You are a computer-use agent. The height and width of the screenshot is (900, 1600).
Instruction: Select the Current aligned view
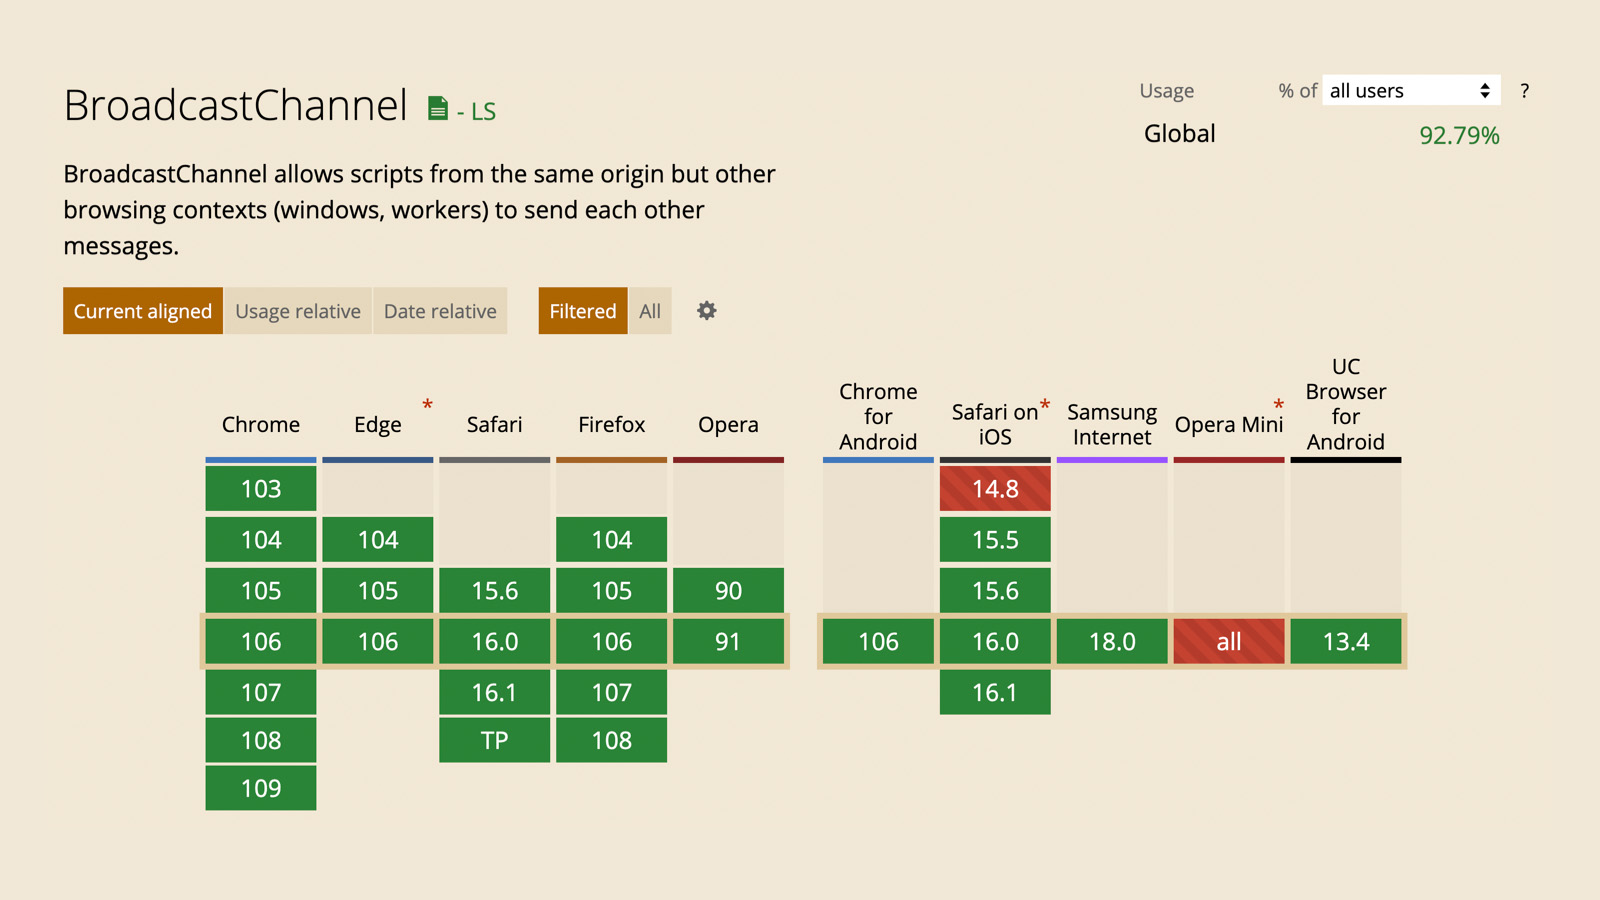pyautogui.click(x=143, y=311)
